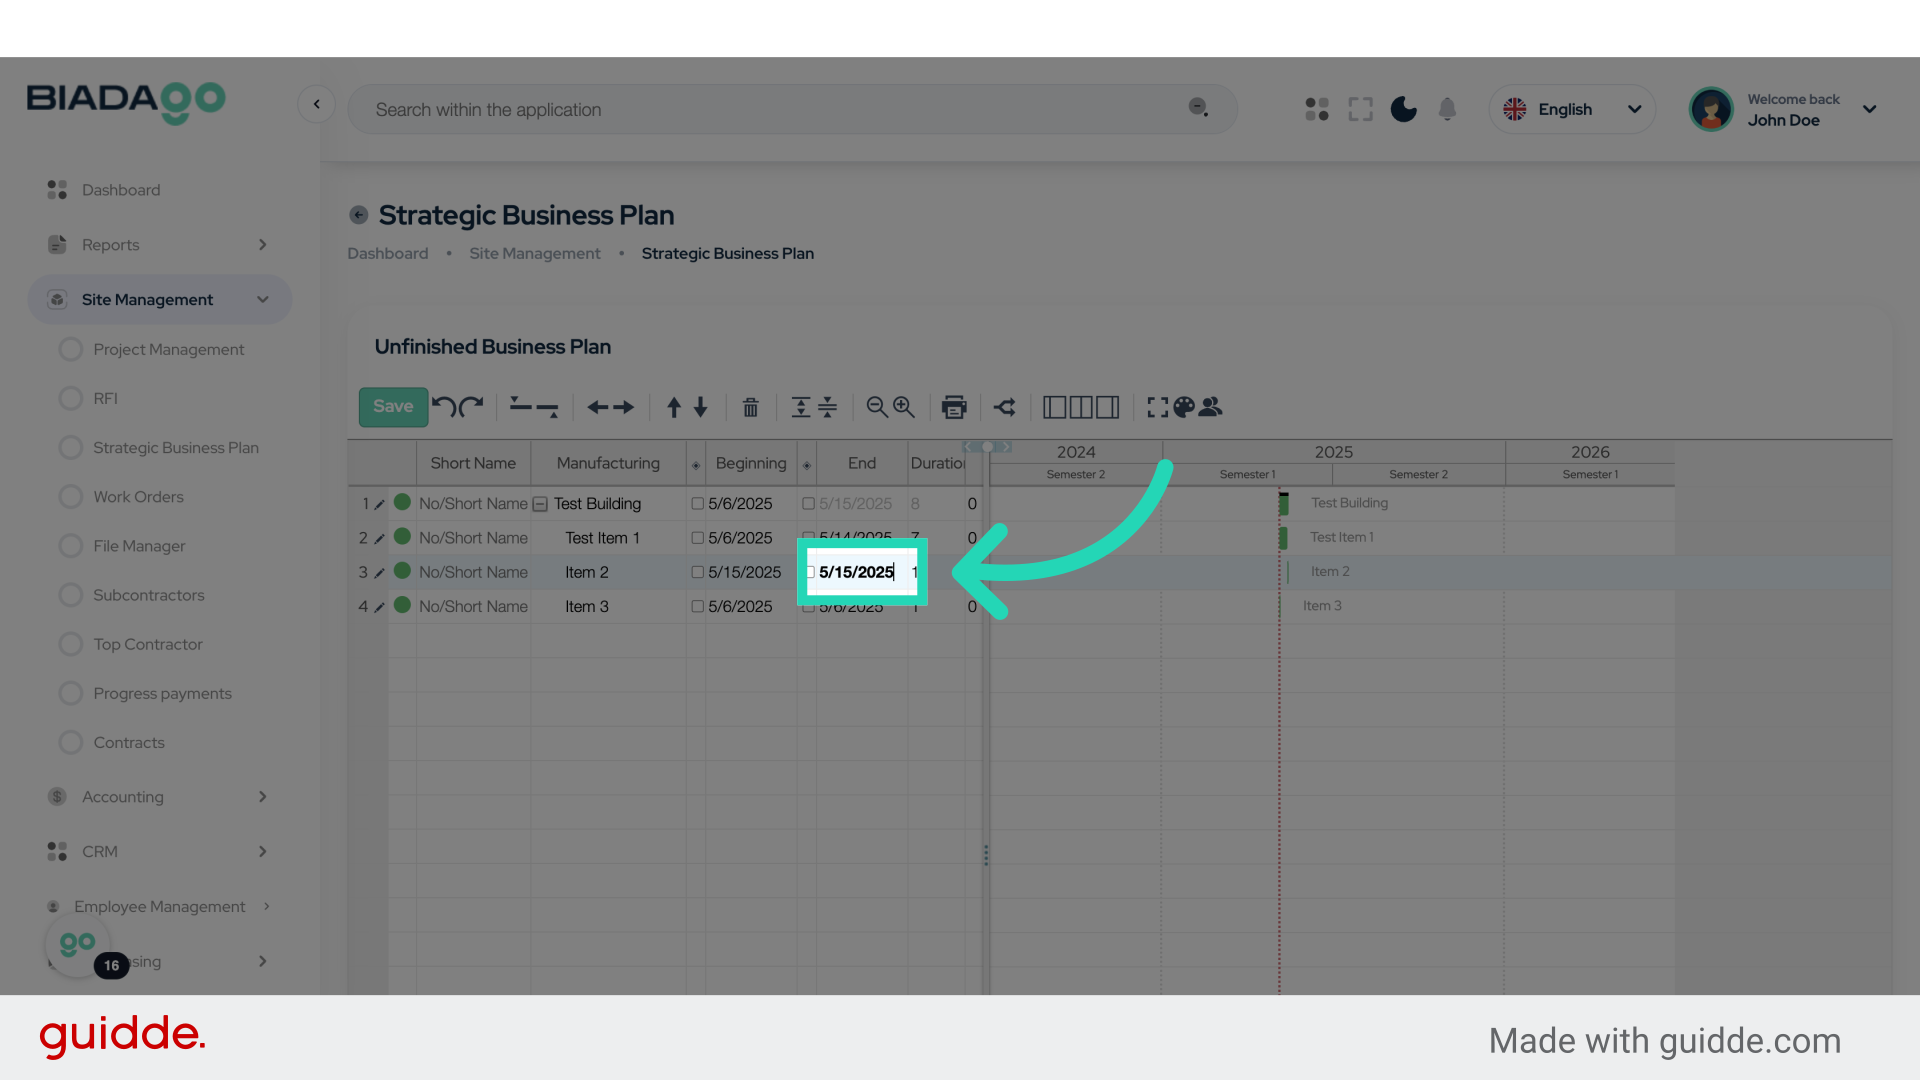Screen dimensions: 1920x1080
Task: Zoom in the Gantt timeline
Action: [904, 407]
